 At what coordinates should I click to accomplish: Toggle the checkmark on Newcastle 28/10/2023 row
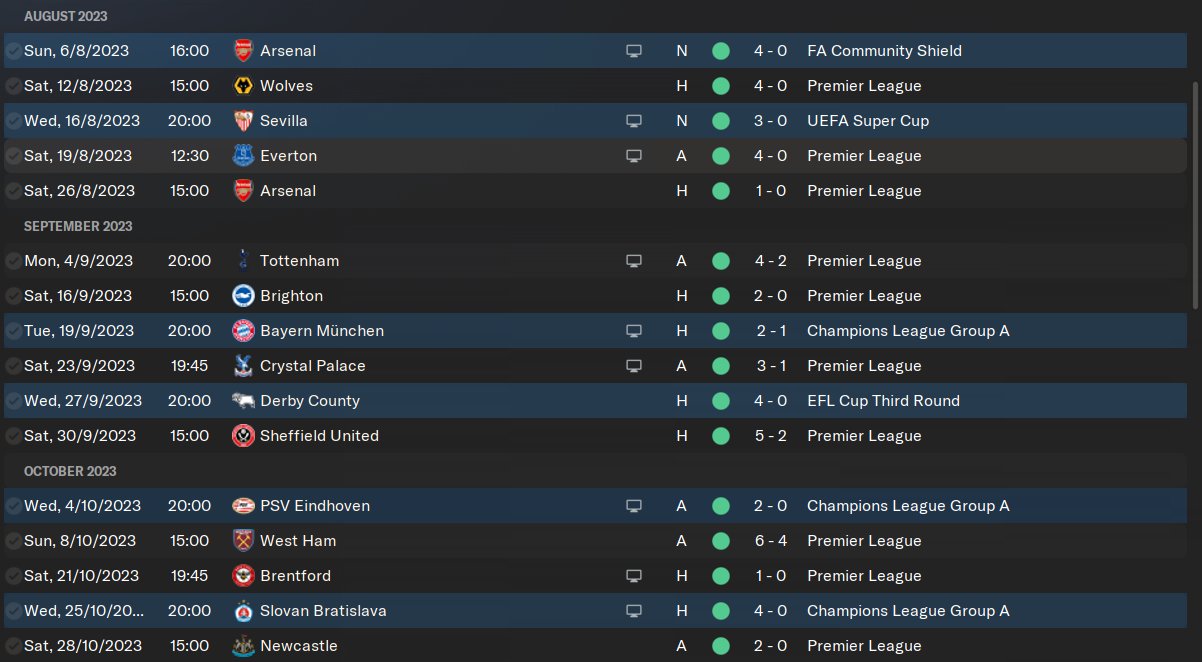pos(13,646)
